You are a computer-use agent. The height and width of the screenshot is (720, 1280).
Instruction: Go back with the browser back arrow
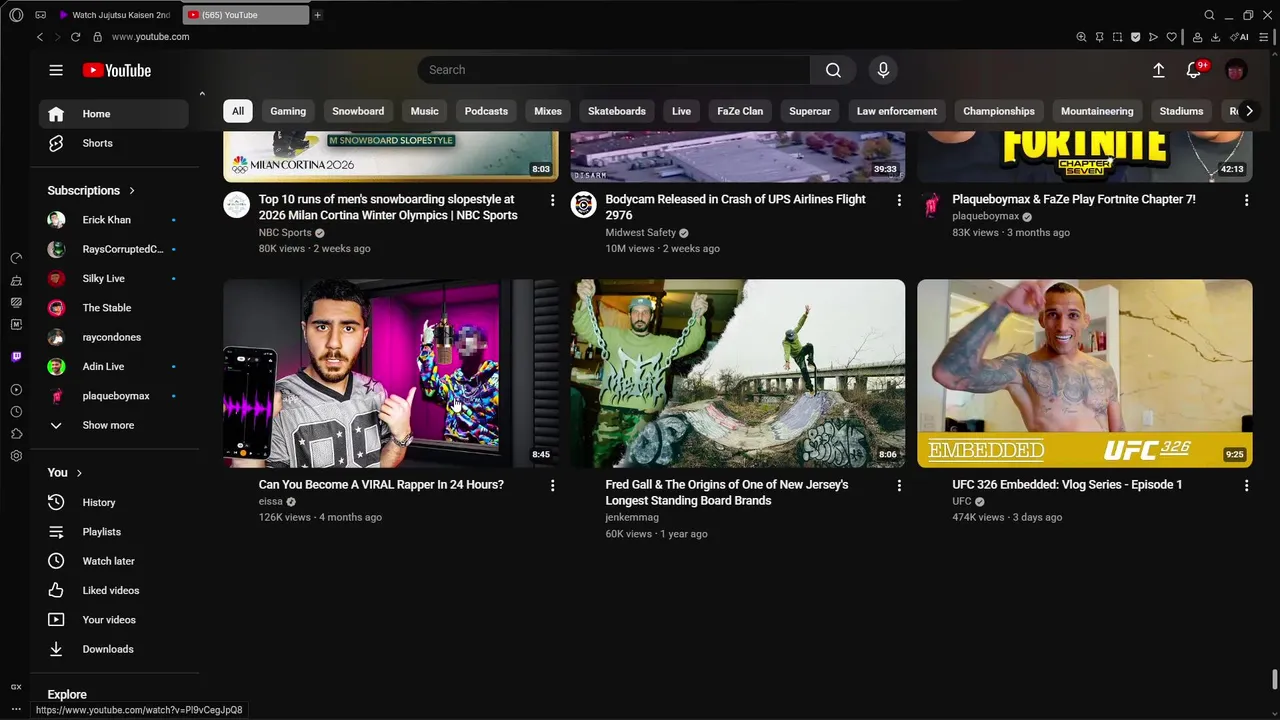pos(40,37)
